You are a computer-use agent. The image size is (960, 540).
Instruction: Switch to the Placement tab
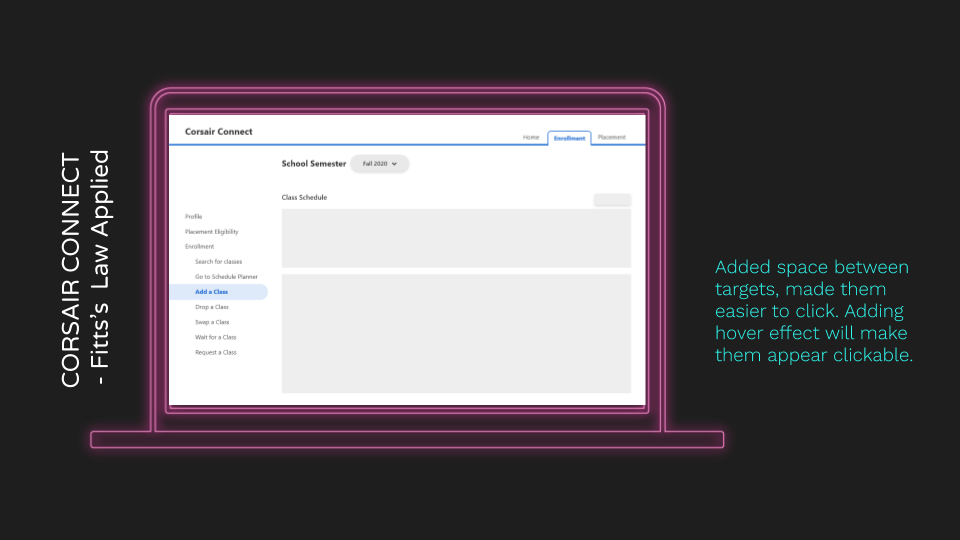point(612,137)
